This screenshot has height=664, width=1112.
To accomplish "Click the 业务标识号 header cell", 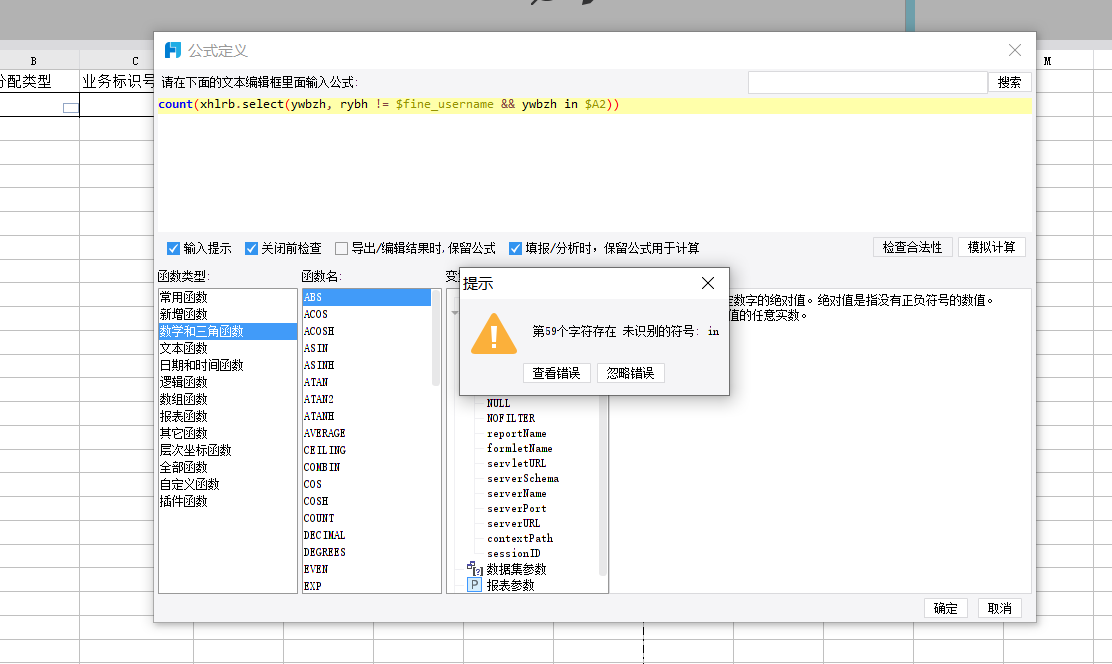I will click(117, 81).
